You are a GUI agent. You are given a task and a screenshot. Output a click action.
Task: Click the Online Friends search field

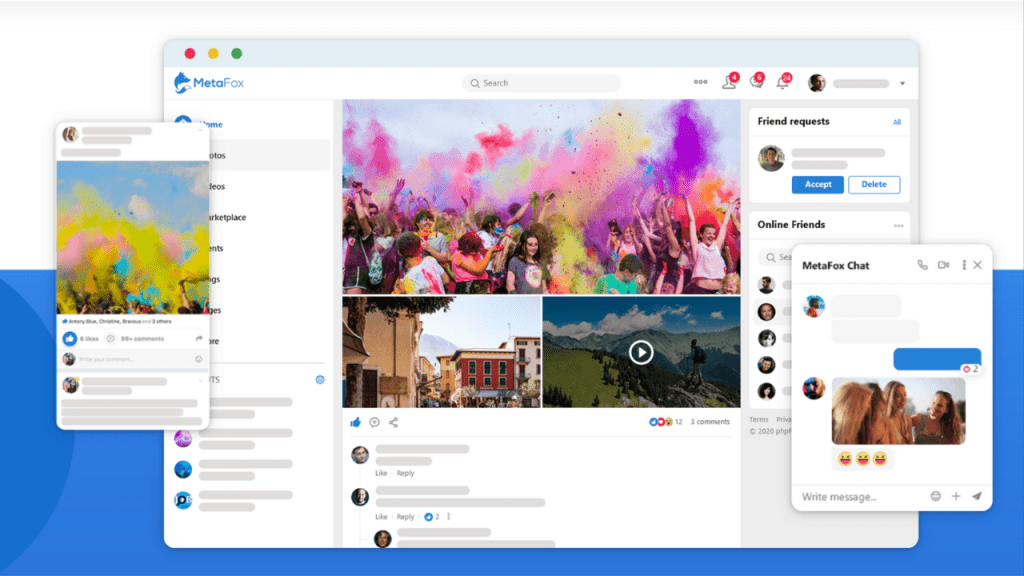(x=775, y=257)
